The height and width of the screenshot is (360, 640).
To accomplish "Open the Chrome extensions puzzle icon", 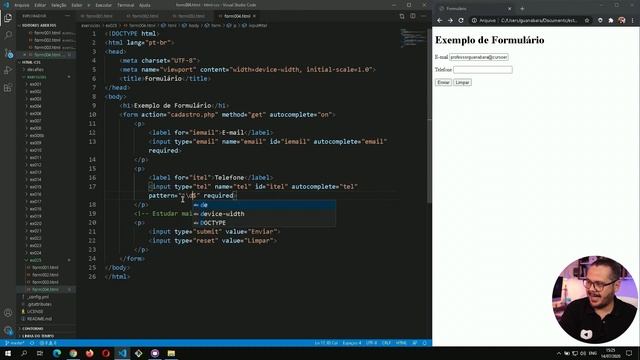I will click(x=611, y=20).
